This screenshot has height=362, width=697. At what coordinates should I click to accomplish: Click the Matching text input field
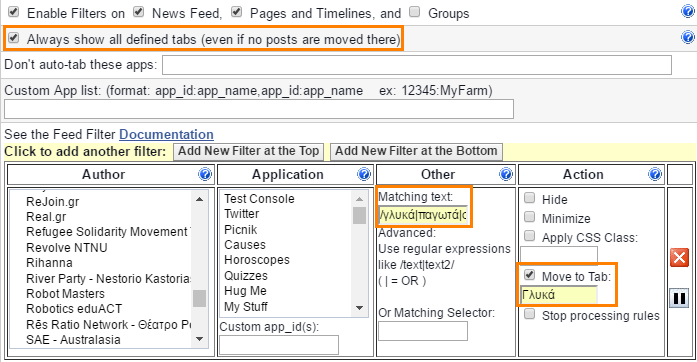(422, 215)
